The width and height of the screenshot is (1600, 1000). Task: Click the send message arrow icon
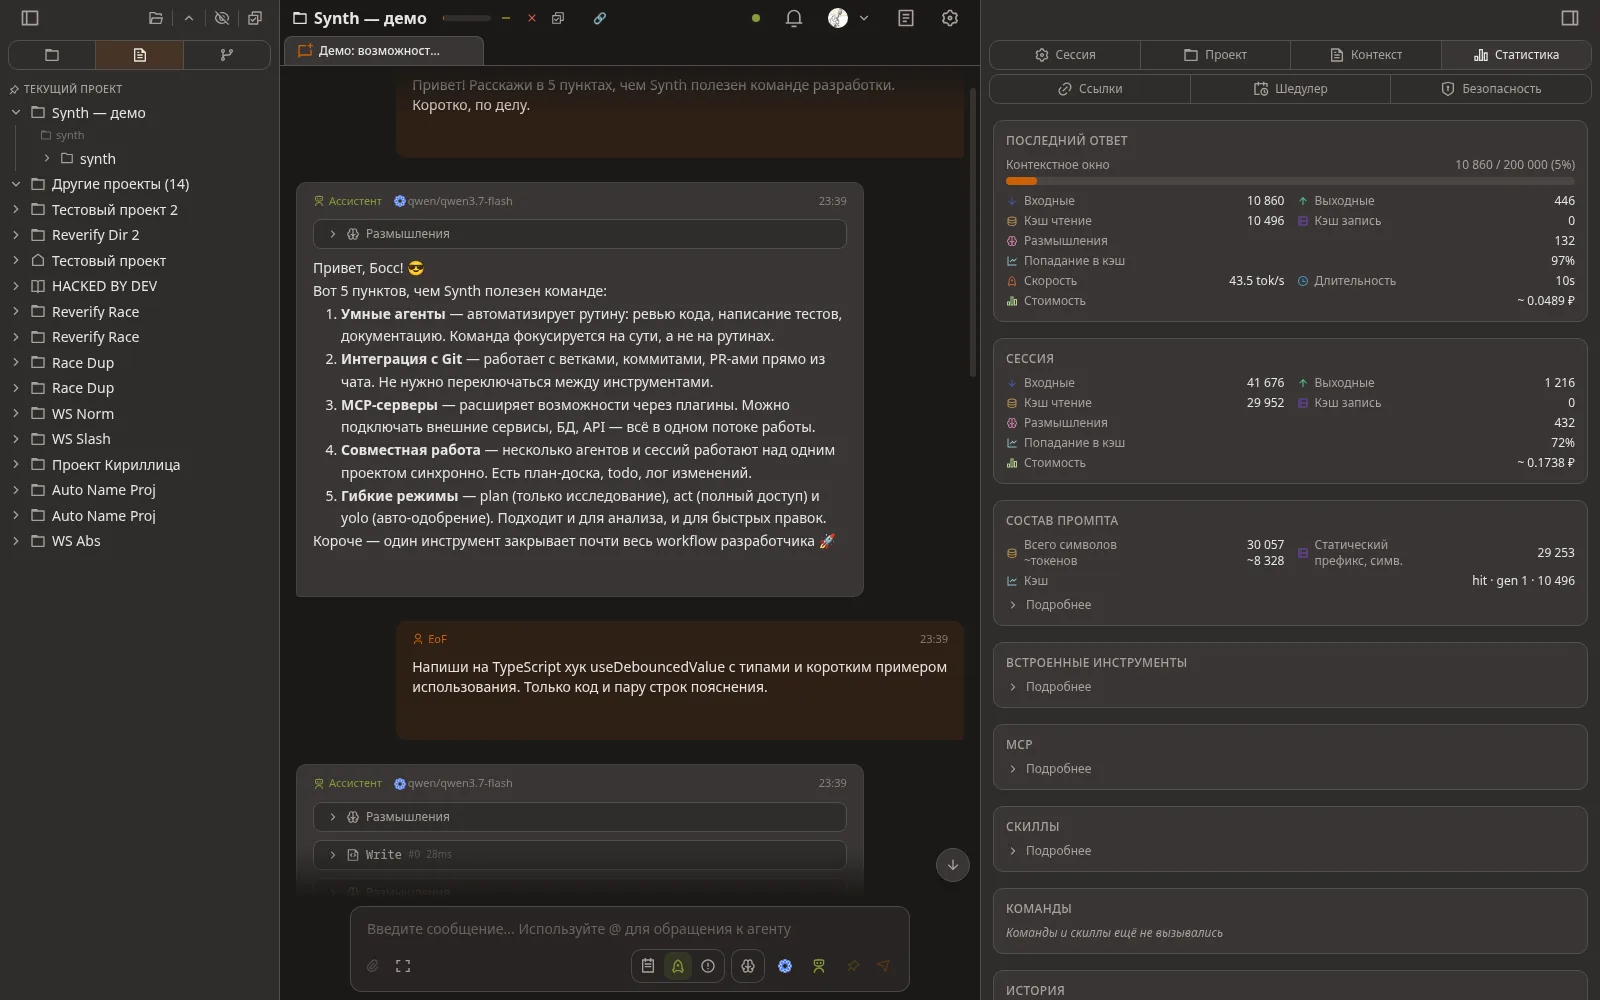coord(883,966)
